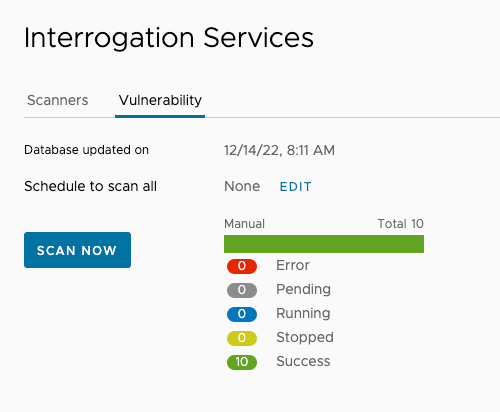Click the yellow Stopped count badge
Image resolution: width=500 pixels, height=412 pixels.
tap(242, 338)
